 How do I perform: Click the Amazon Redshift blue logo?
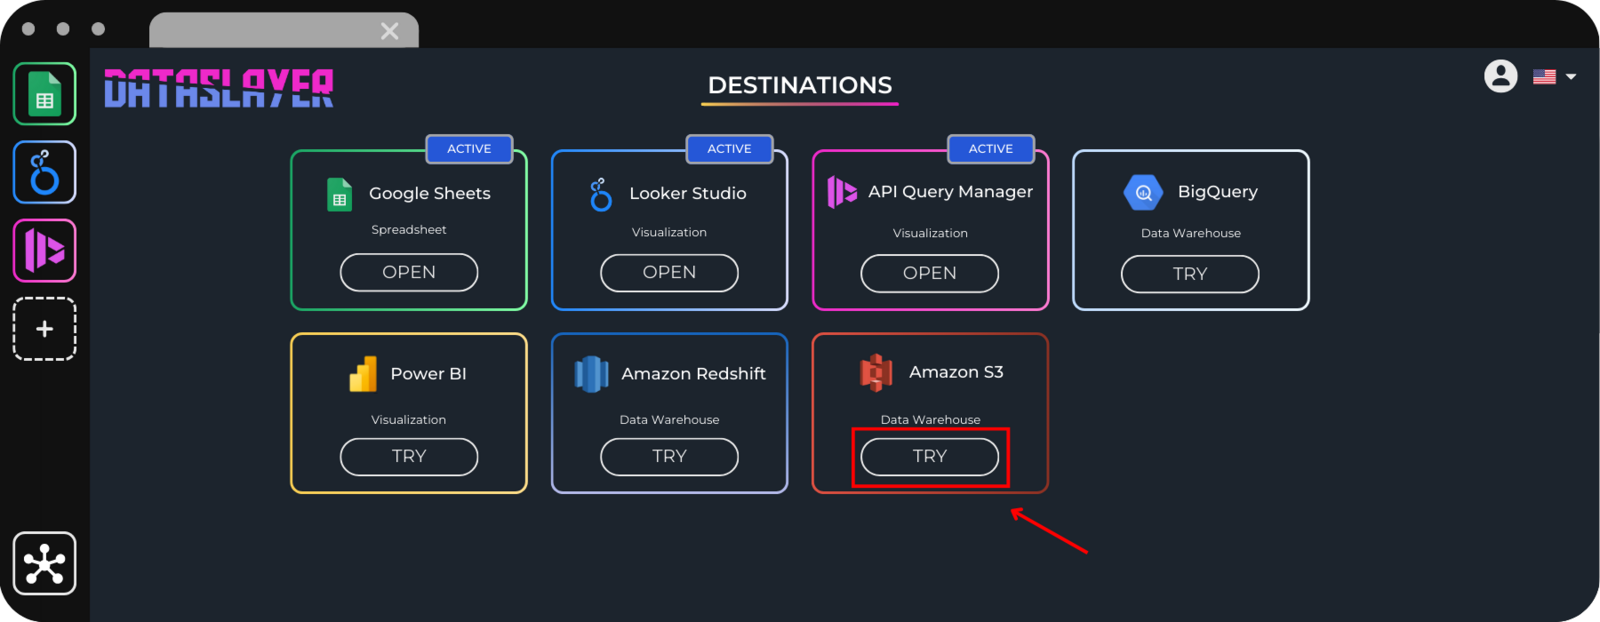(x=591, y=374)
